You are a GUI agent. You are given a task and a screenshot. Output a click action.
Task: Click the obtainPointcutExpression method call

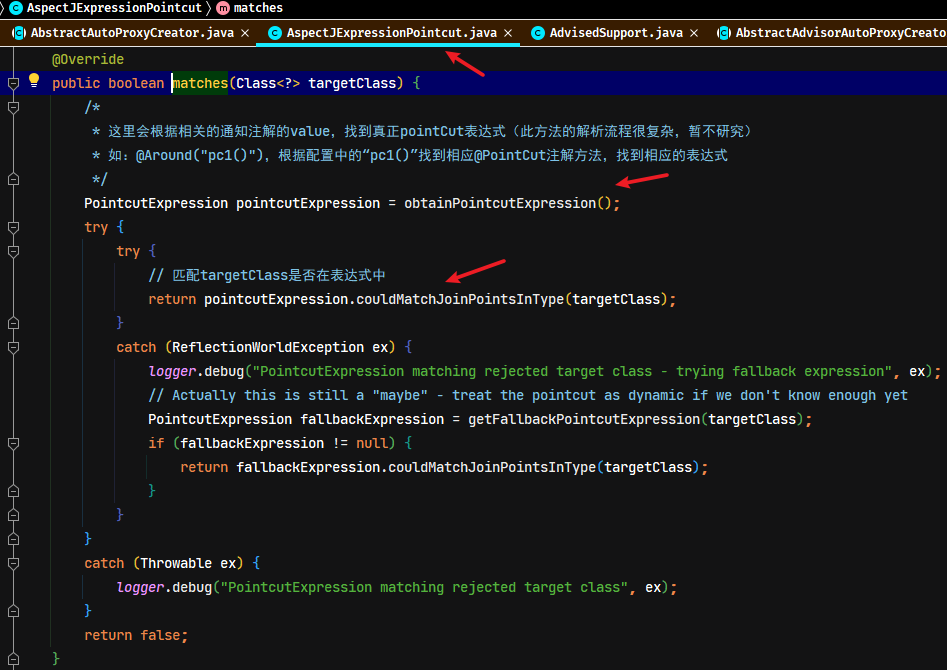(x=500, y=204)
